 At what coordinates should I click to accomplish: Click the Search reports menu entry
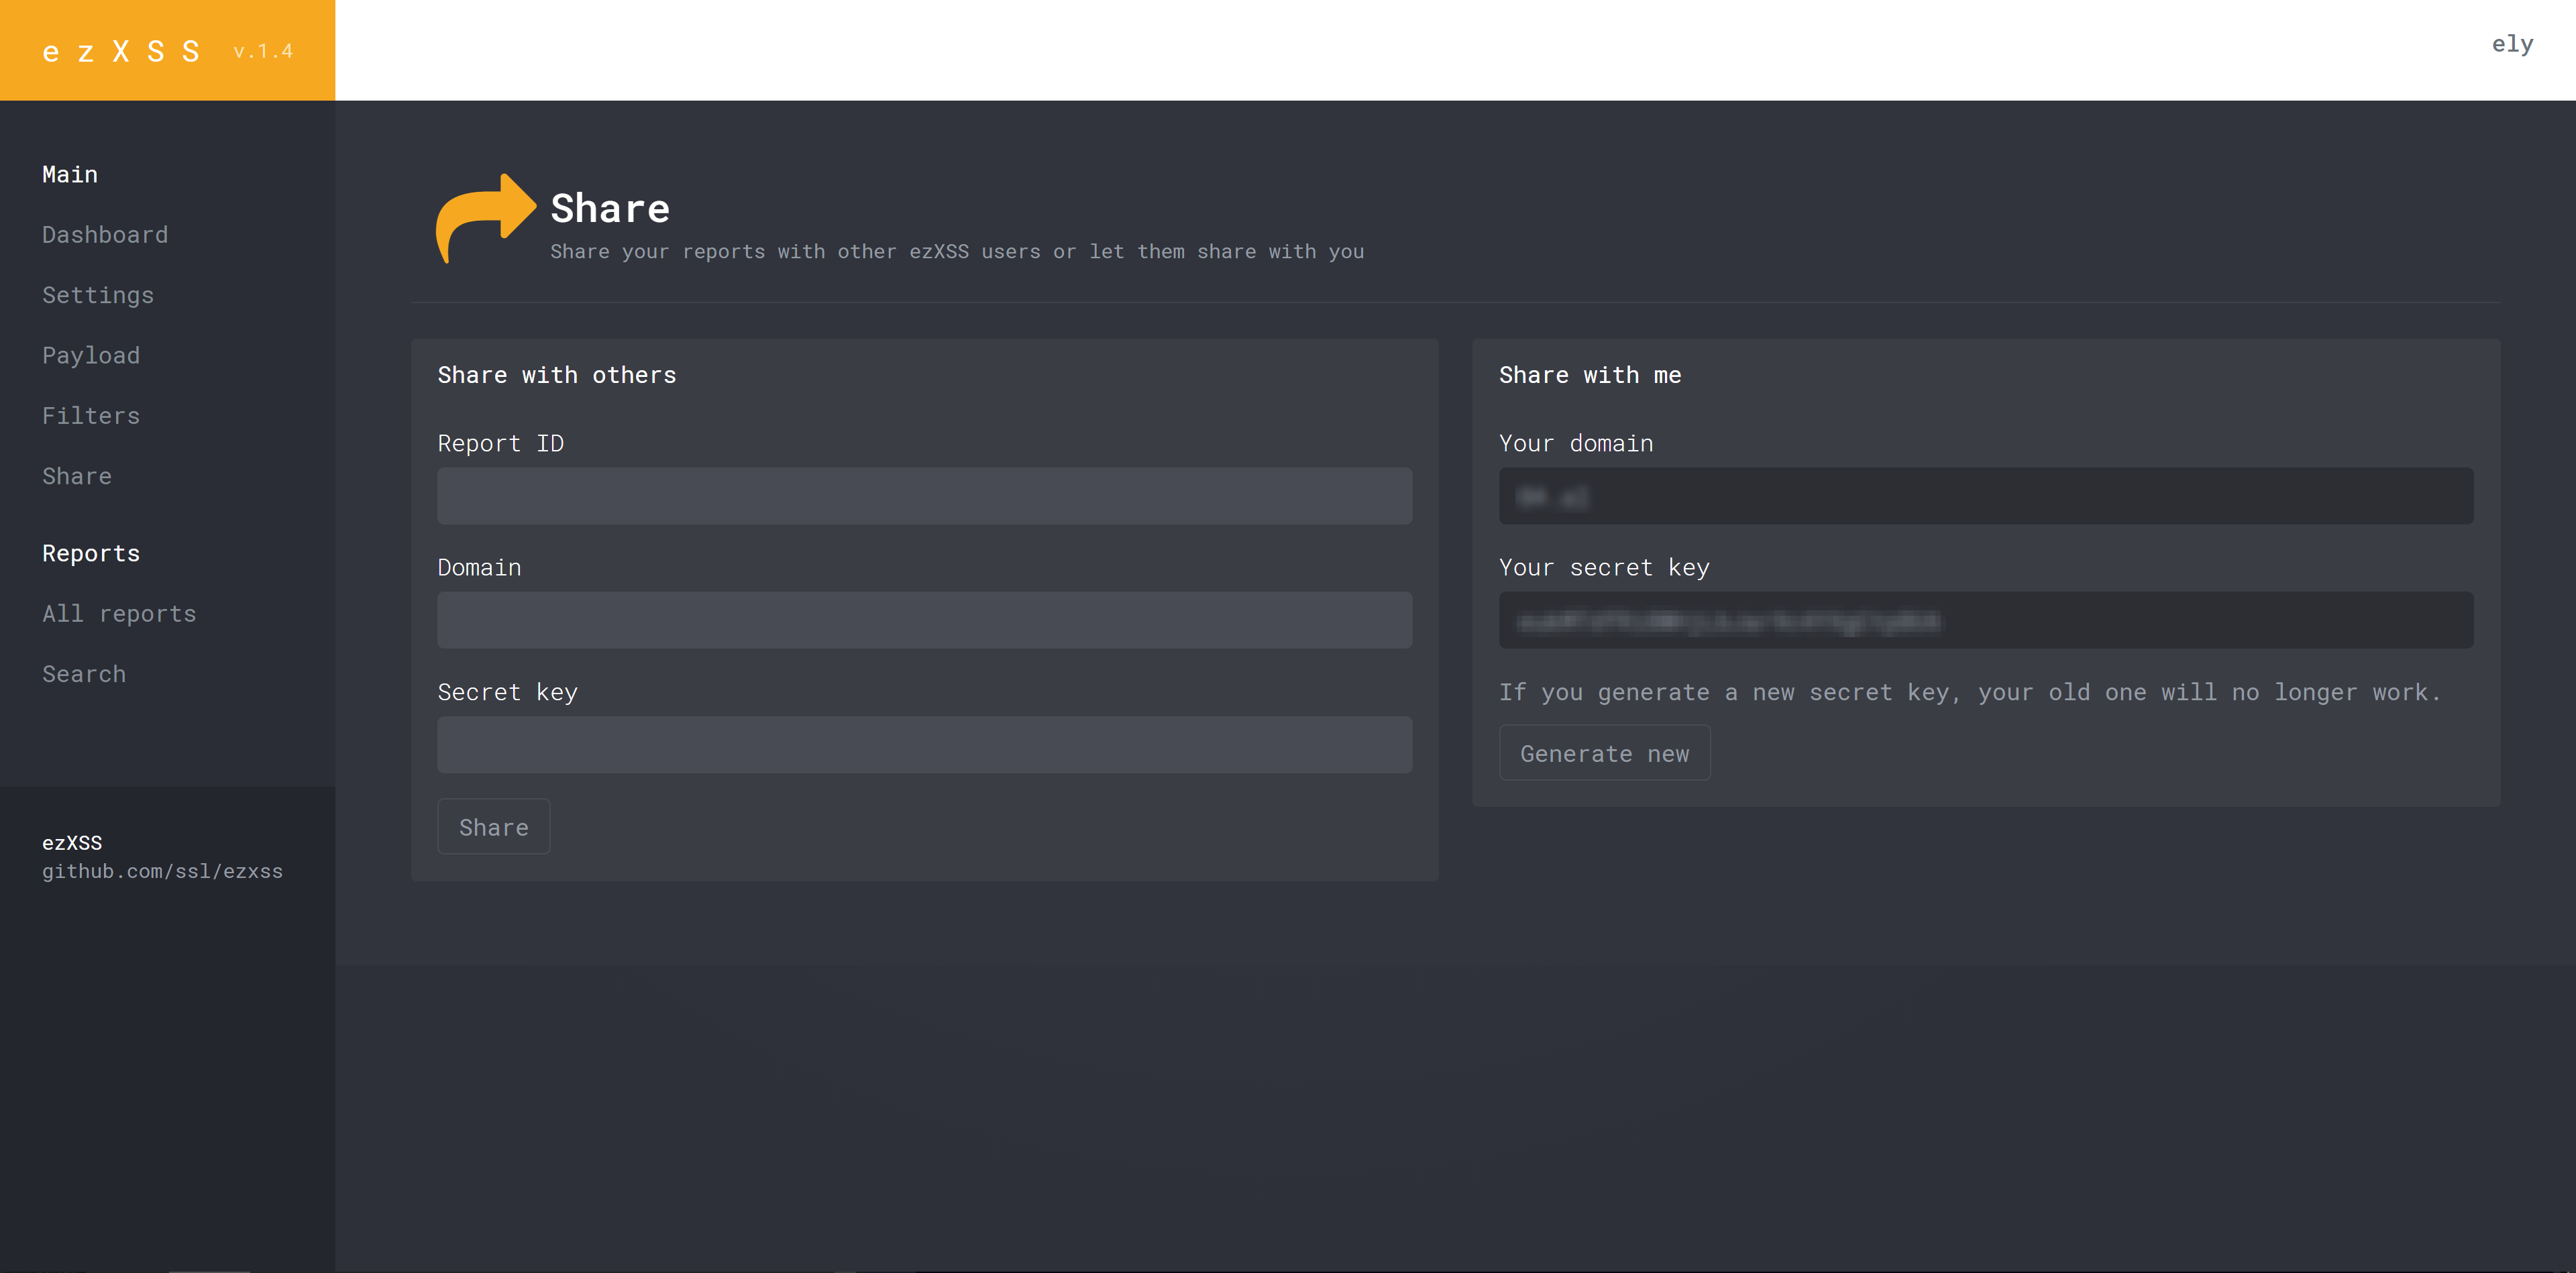point(84,673)
